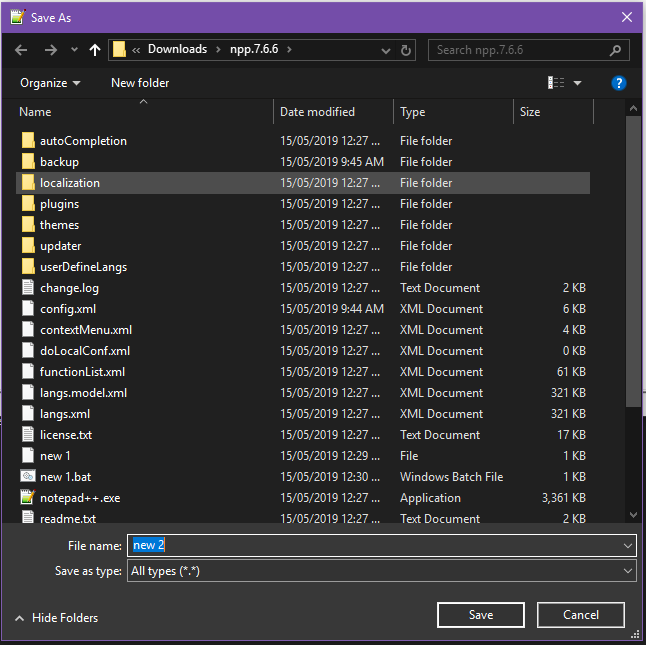
Task: Click the scrollbar up arrow
Action: [x=634, y=108]
